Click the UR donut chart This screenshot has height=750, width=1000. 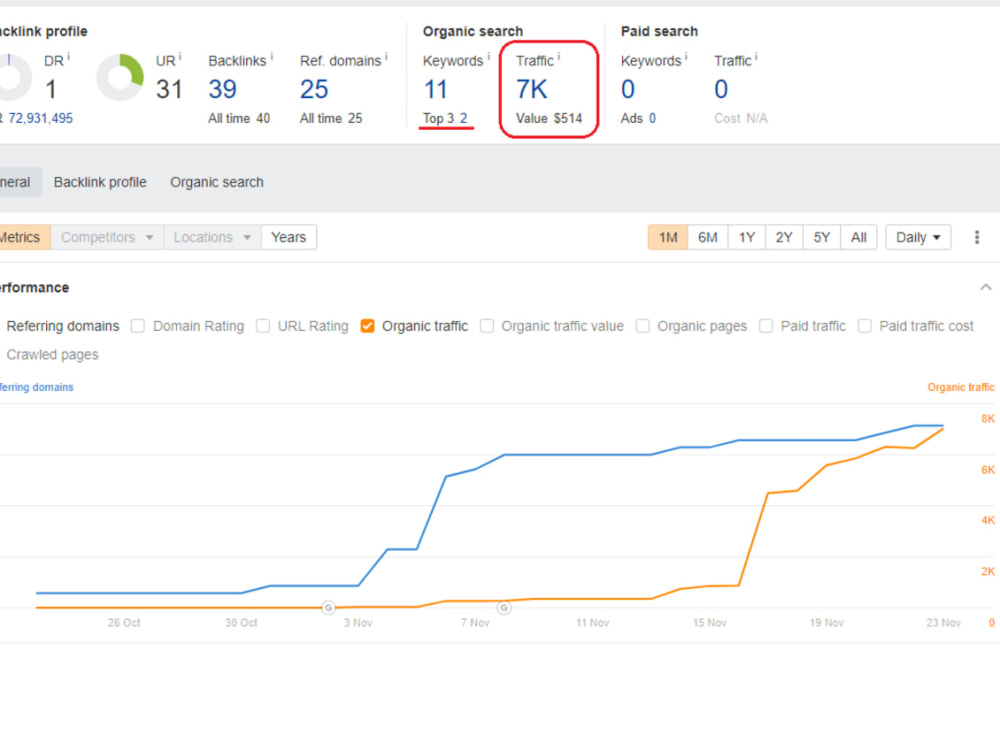coord(120,77)
